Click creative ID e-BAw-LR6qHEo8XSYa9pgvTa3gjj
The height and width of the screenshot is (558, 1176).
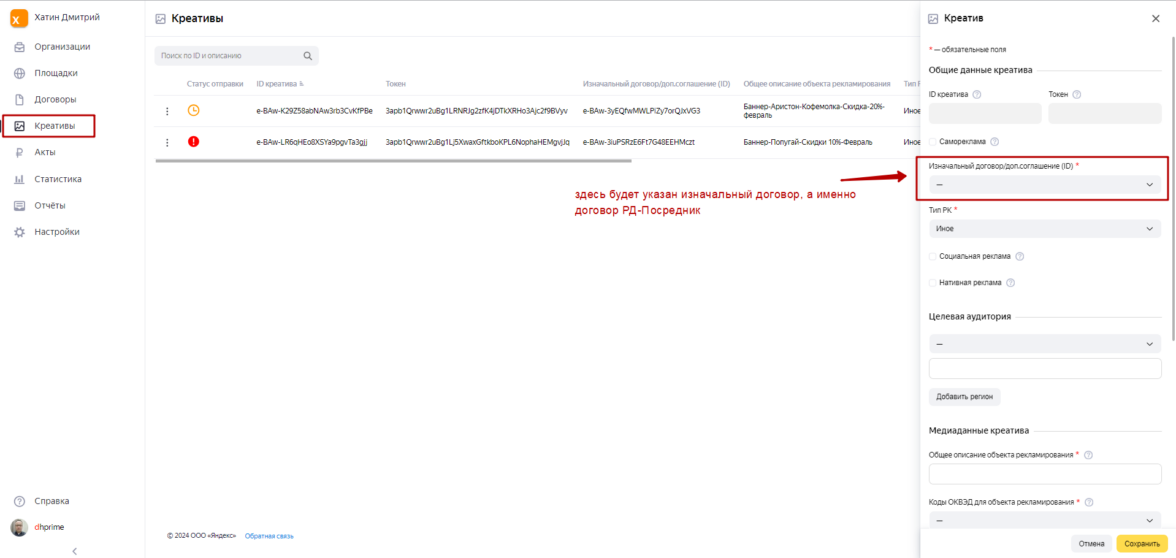click(x=311, y=142)
